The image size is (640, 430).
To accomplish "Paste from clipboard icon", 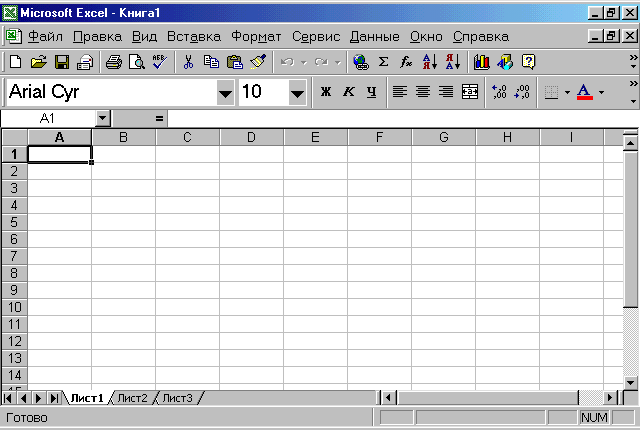I will pos(235,62).
